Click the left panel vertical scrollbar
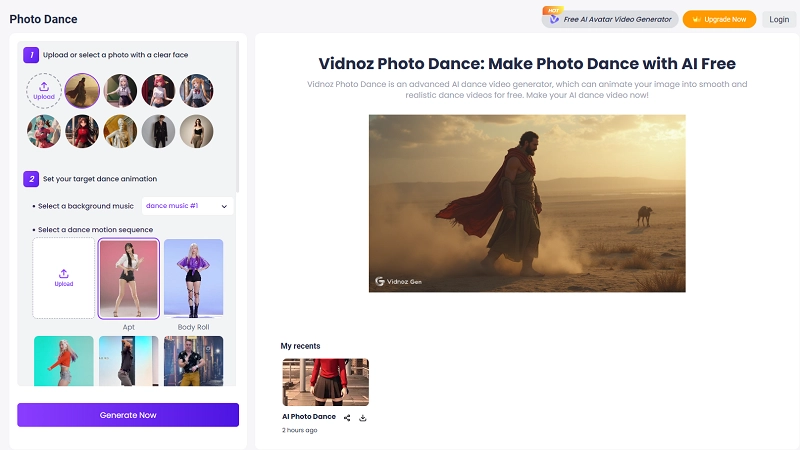This screenshot has height=450, width=800. coord(238,120)
